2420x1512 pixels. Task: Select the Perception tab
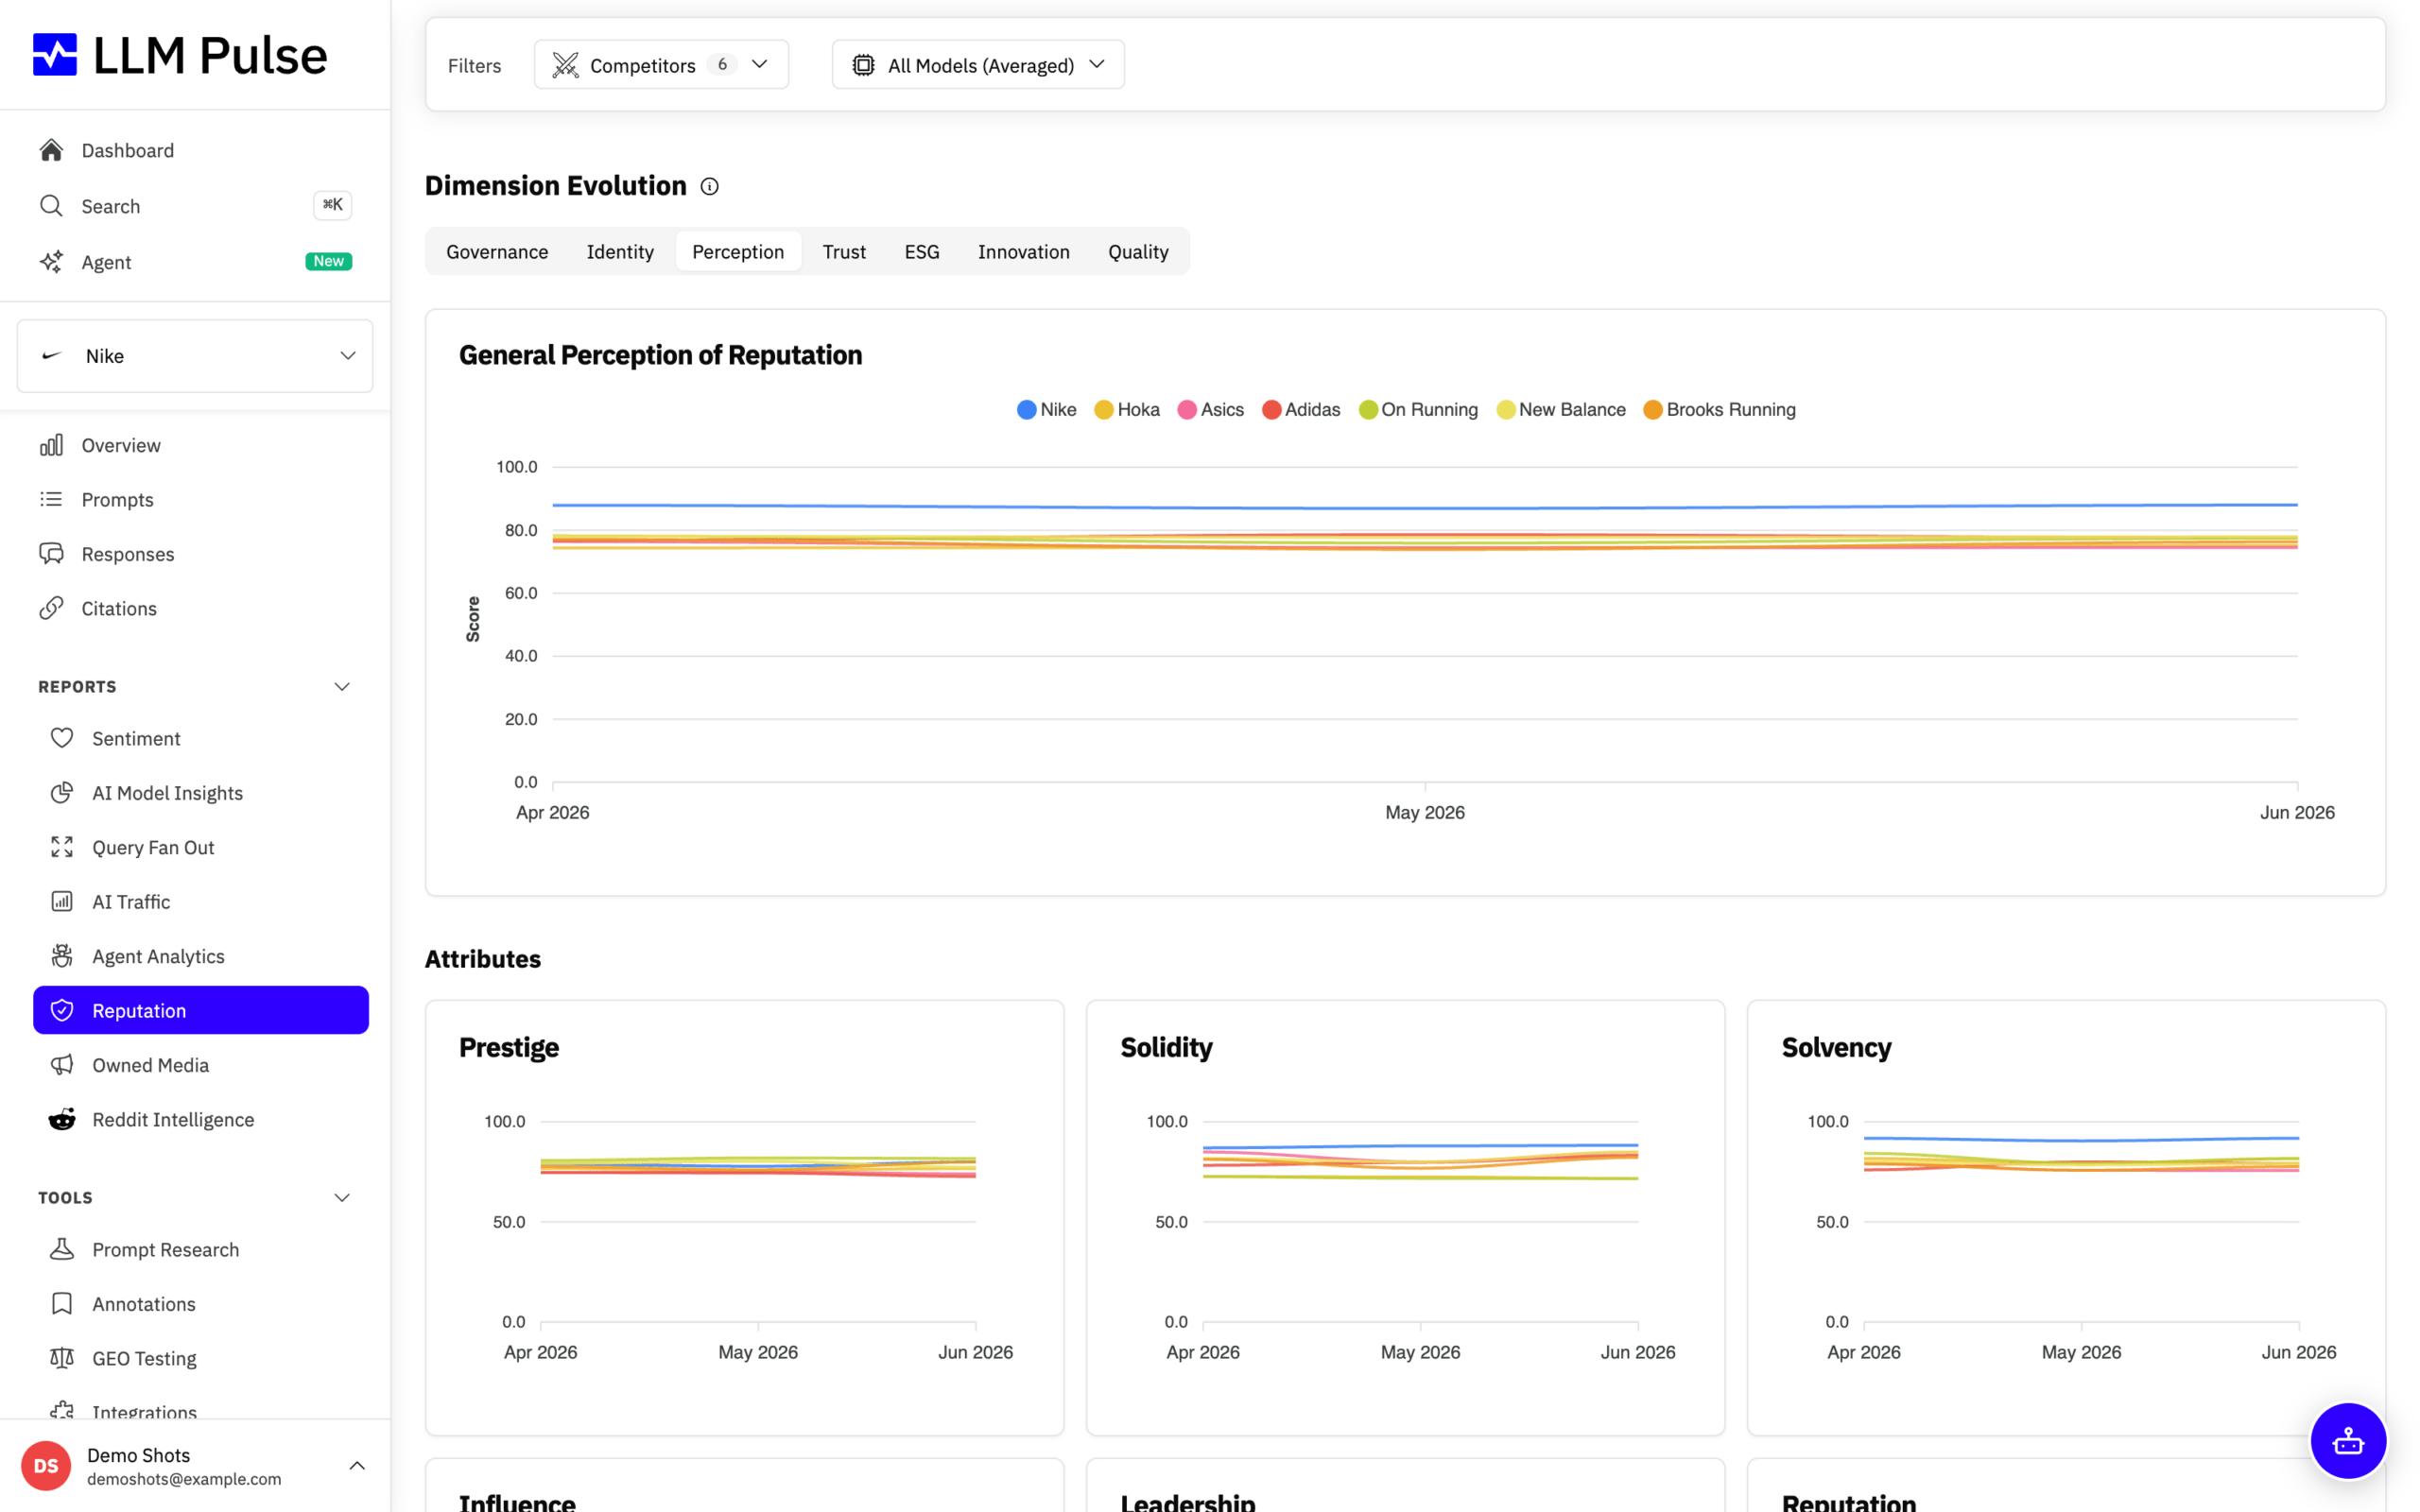click(738, 252)
